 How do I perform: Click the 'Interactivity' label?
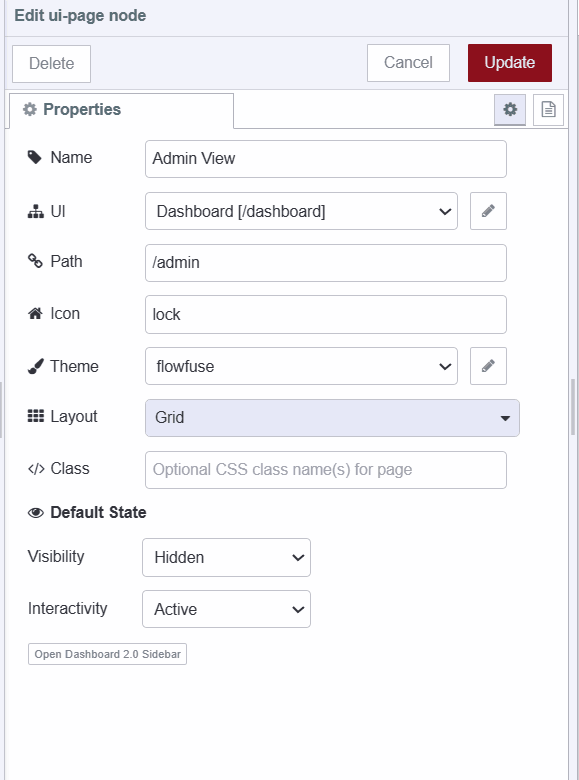click(68, 608)
